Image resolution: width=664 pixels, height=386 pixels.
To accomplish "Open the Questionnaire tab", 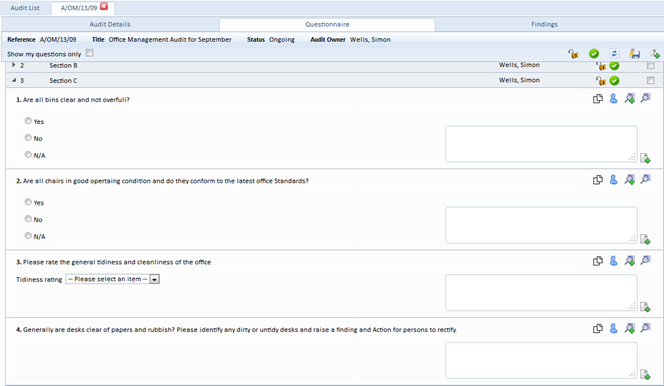I will (327, 25).
